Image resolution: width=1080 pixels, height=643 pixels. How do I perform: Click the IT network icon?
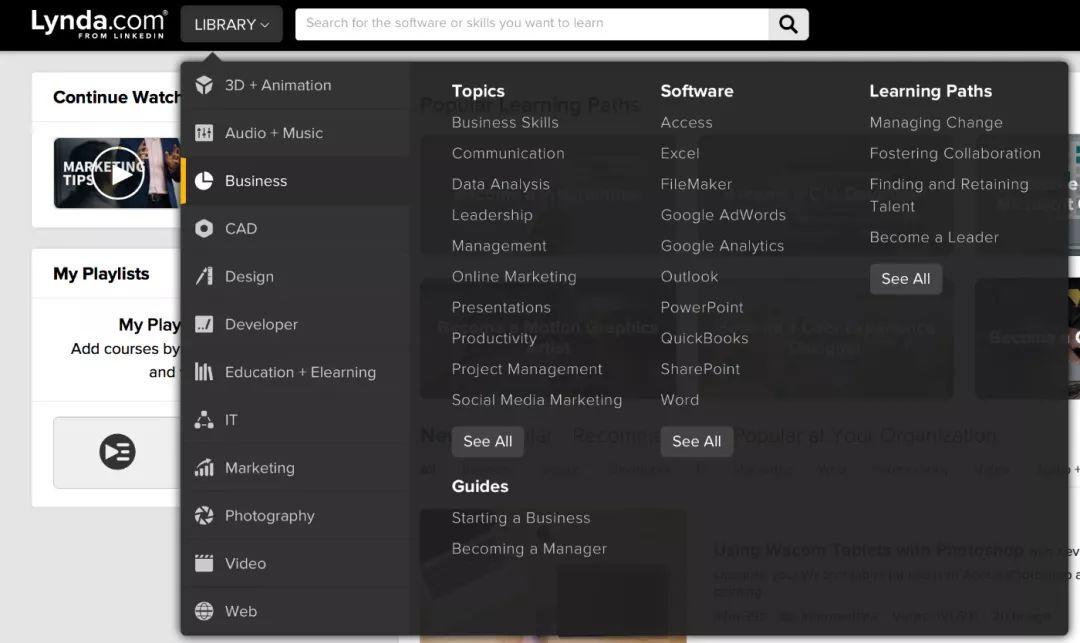[204, 420]
